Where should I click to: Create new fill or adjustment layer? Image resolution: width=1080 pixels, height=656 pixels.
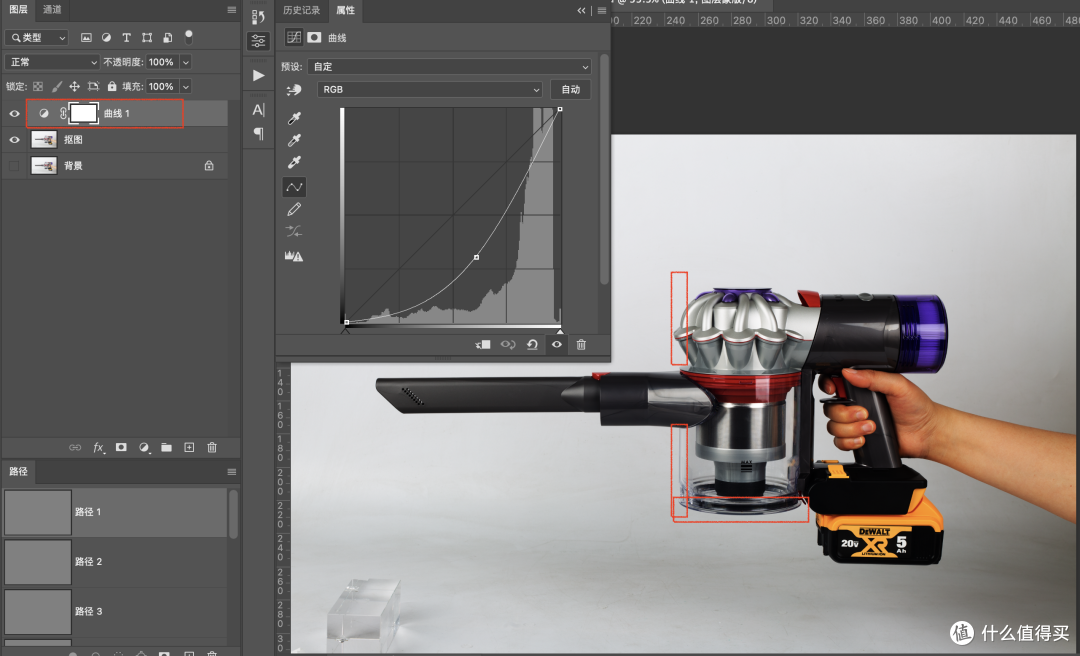tap(144, 447)
